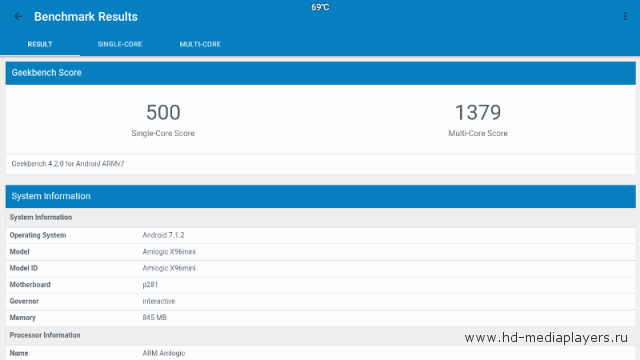Open the MULTI-CORE tab
This screenshot has height=360, width=640.
point(200,44)
